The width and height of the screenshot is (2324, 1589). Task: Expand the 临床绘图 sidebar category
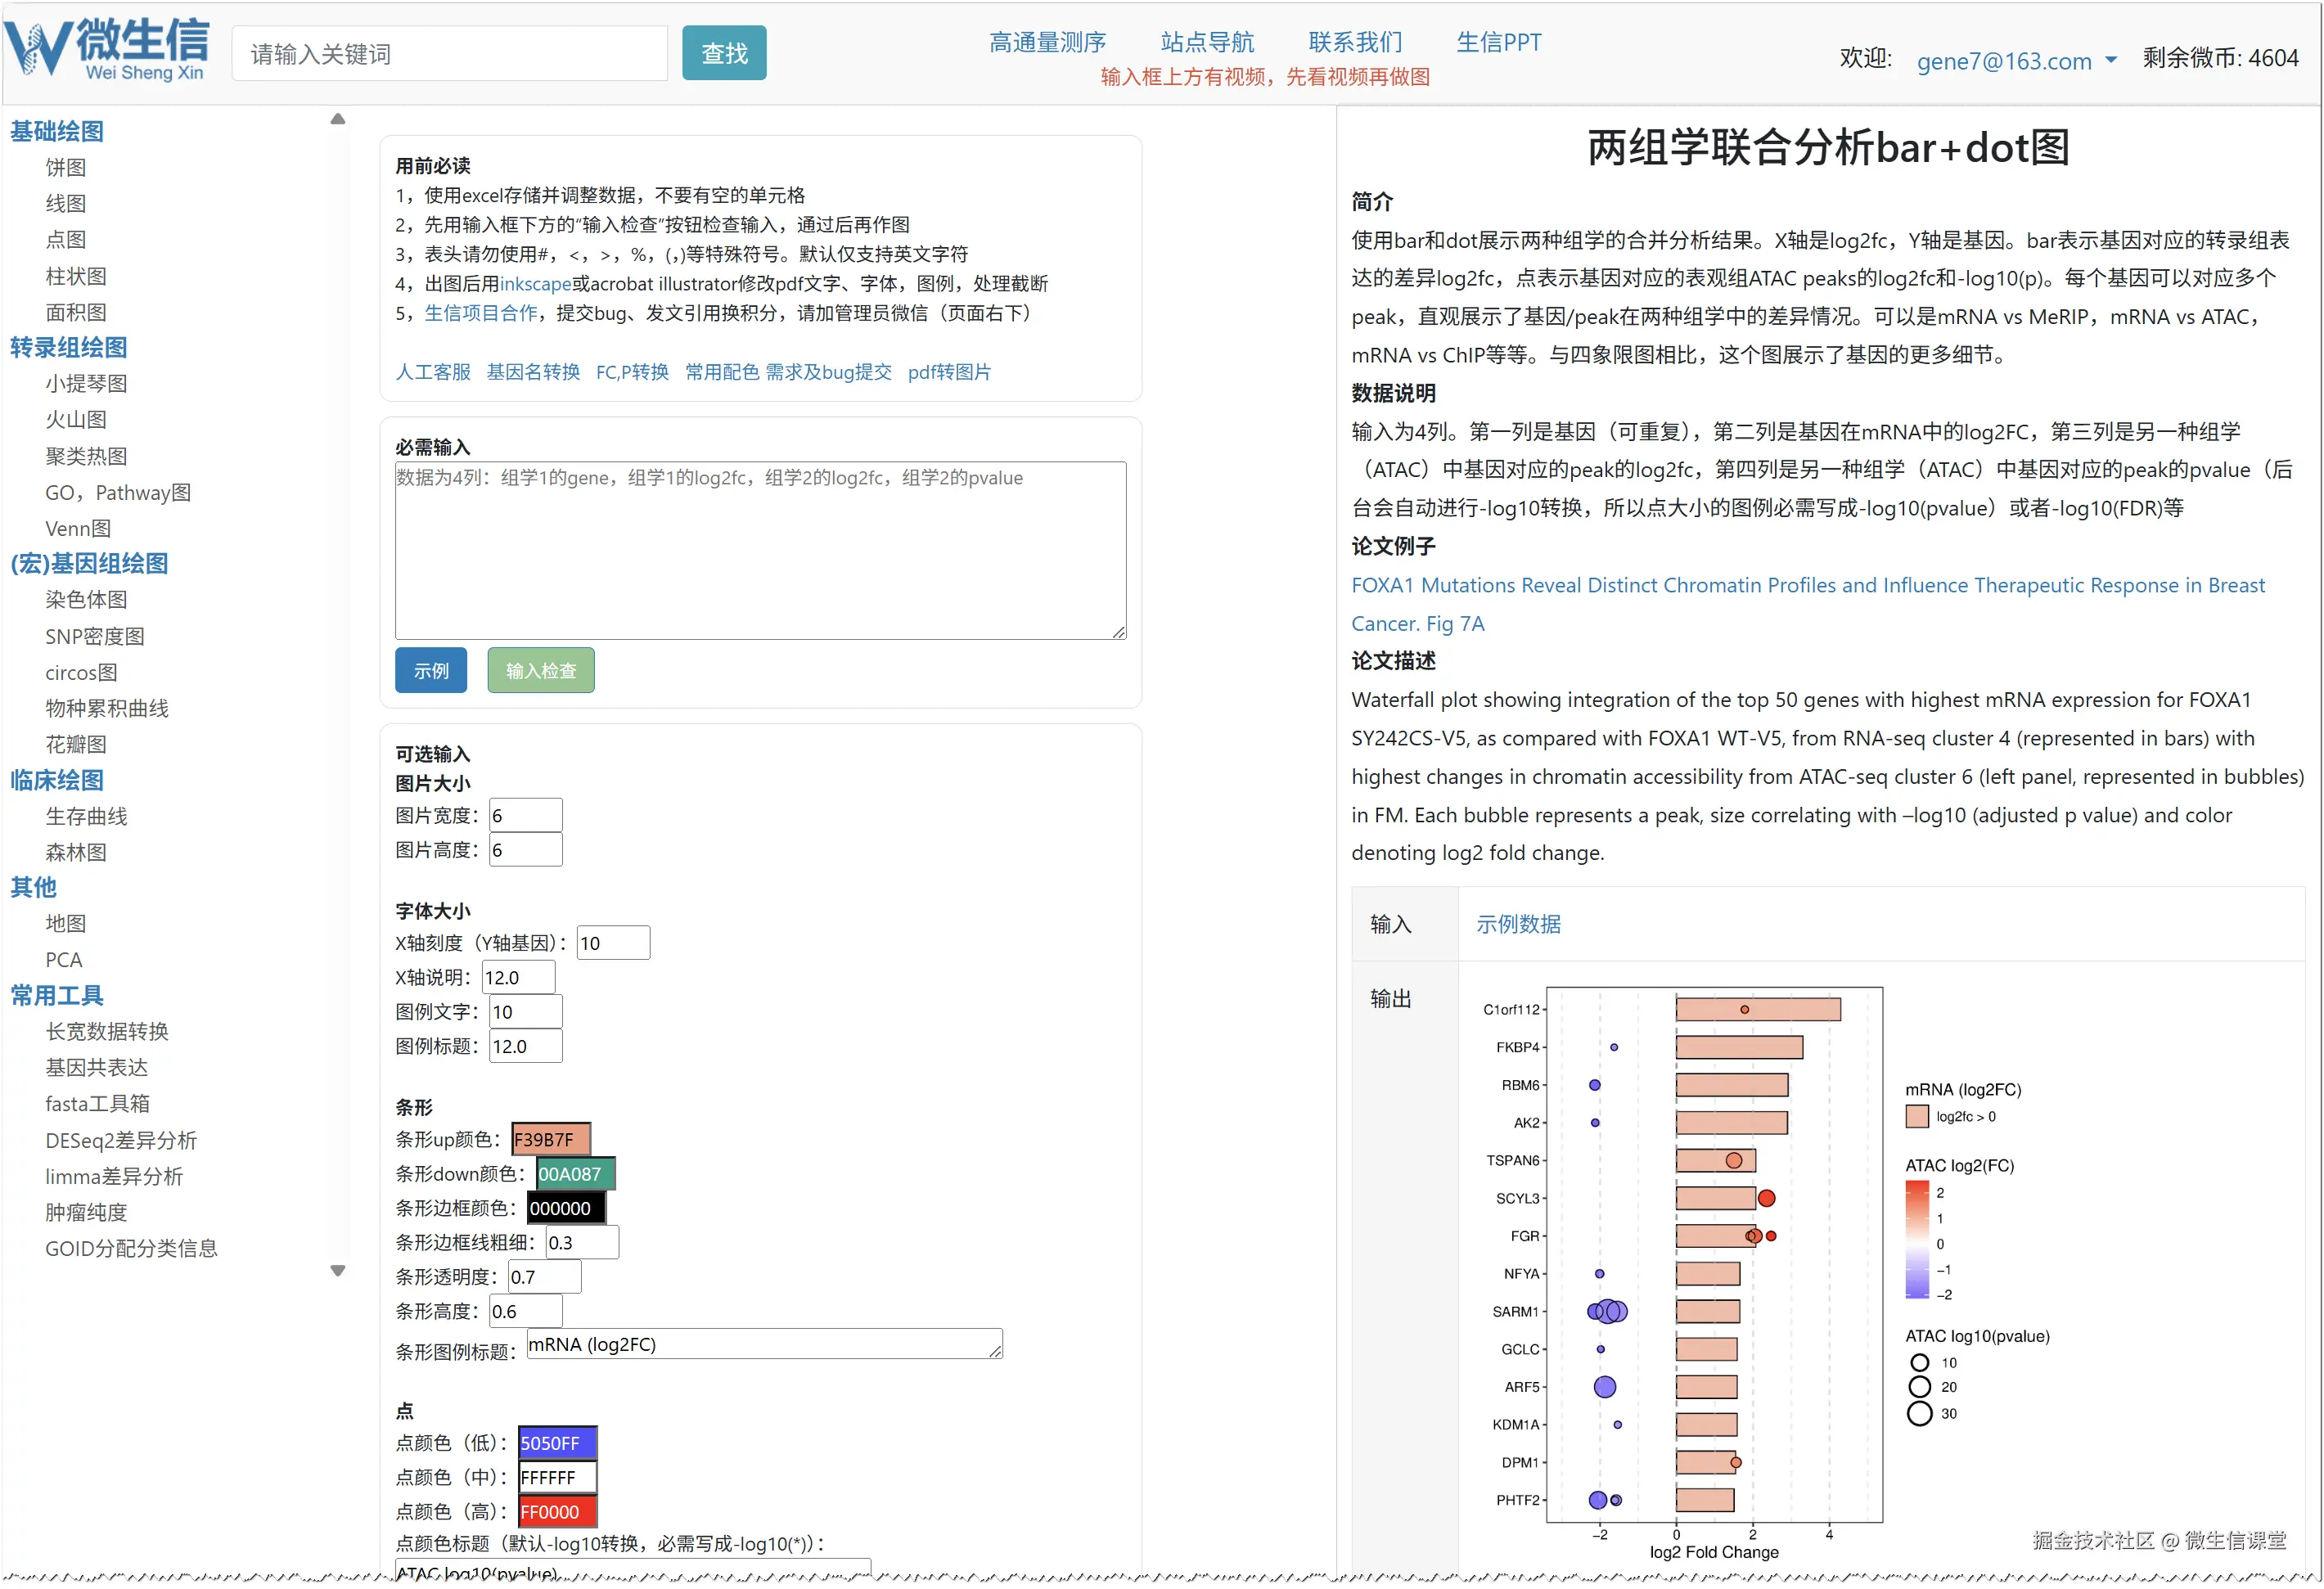tap(57, 780)
